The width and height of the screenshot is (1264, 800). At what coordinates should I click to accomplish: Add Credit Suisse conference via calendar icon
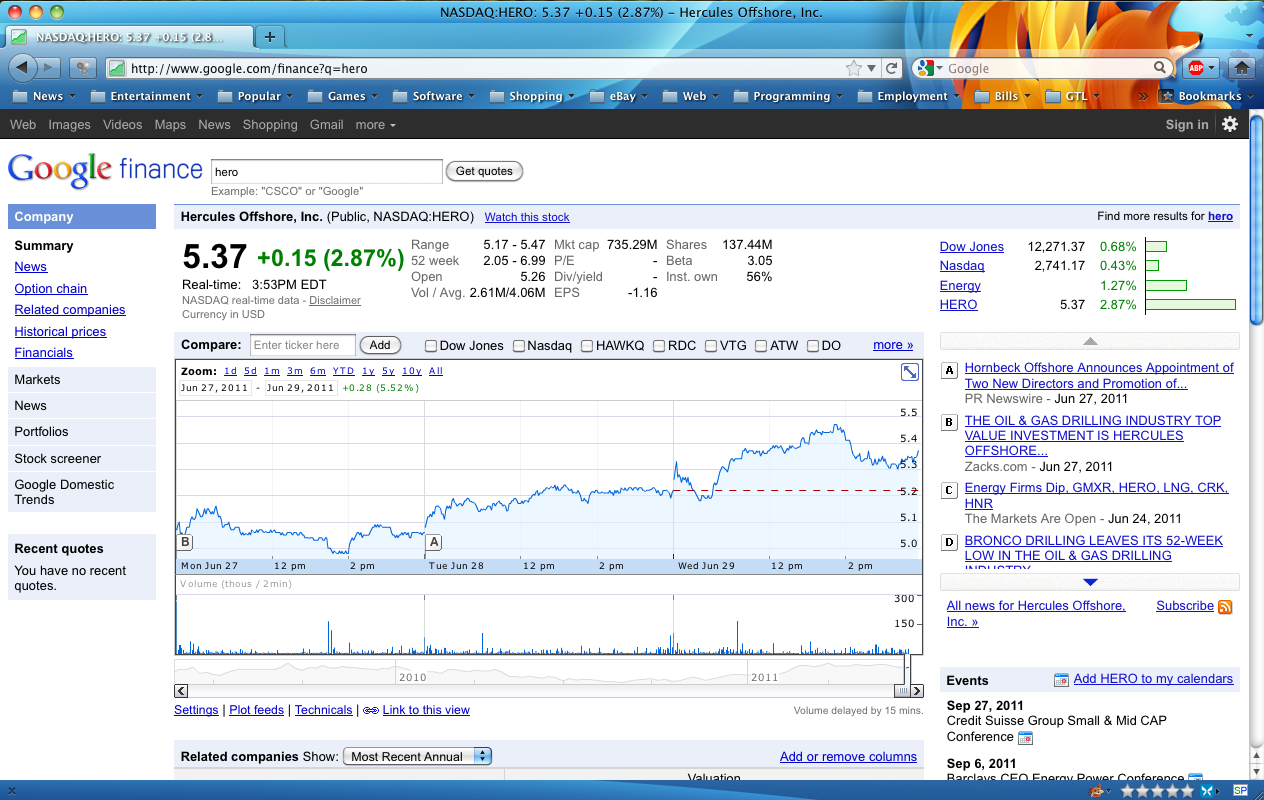[1024, 738]
